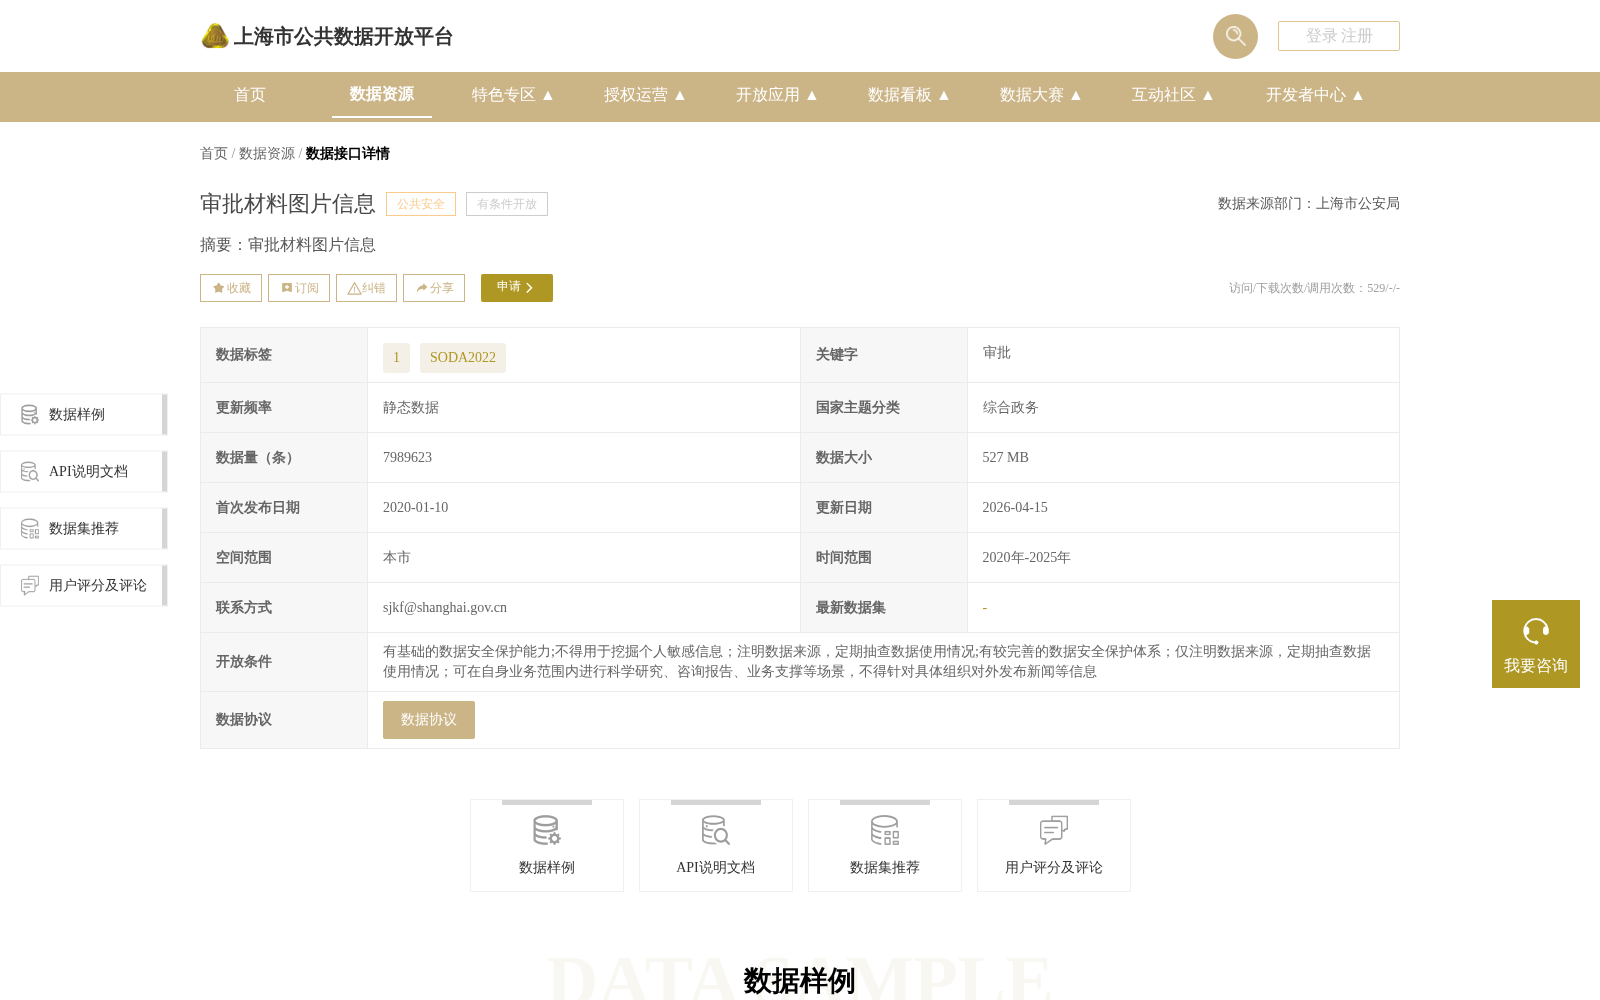The height and width of the screenshot is (1000, 1600).
Task: Open 数据大赛 navigation item
Action: (1032, 95)
